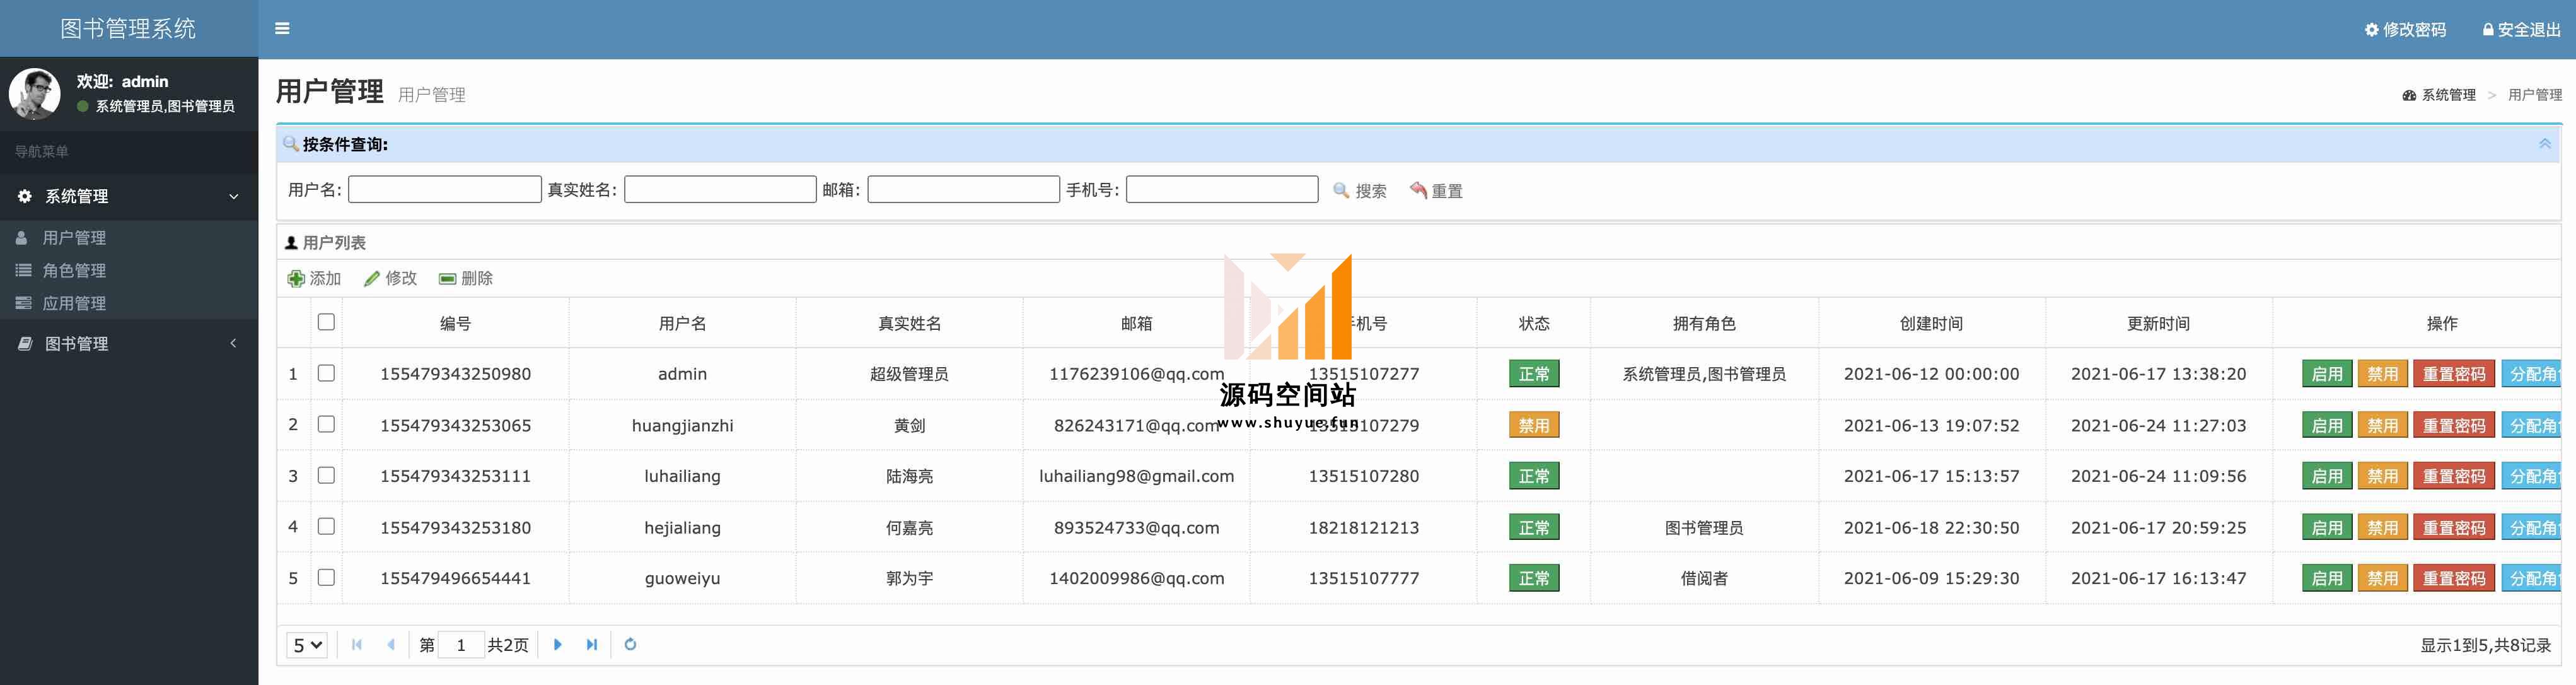Screen dimensions: 2576x685
Task: Click the 重置 reset arrow button
Action: [1436, 190]
